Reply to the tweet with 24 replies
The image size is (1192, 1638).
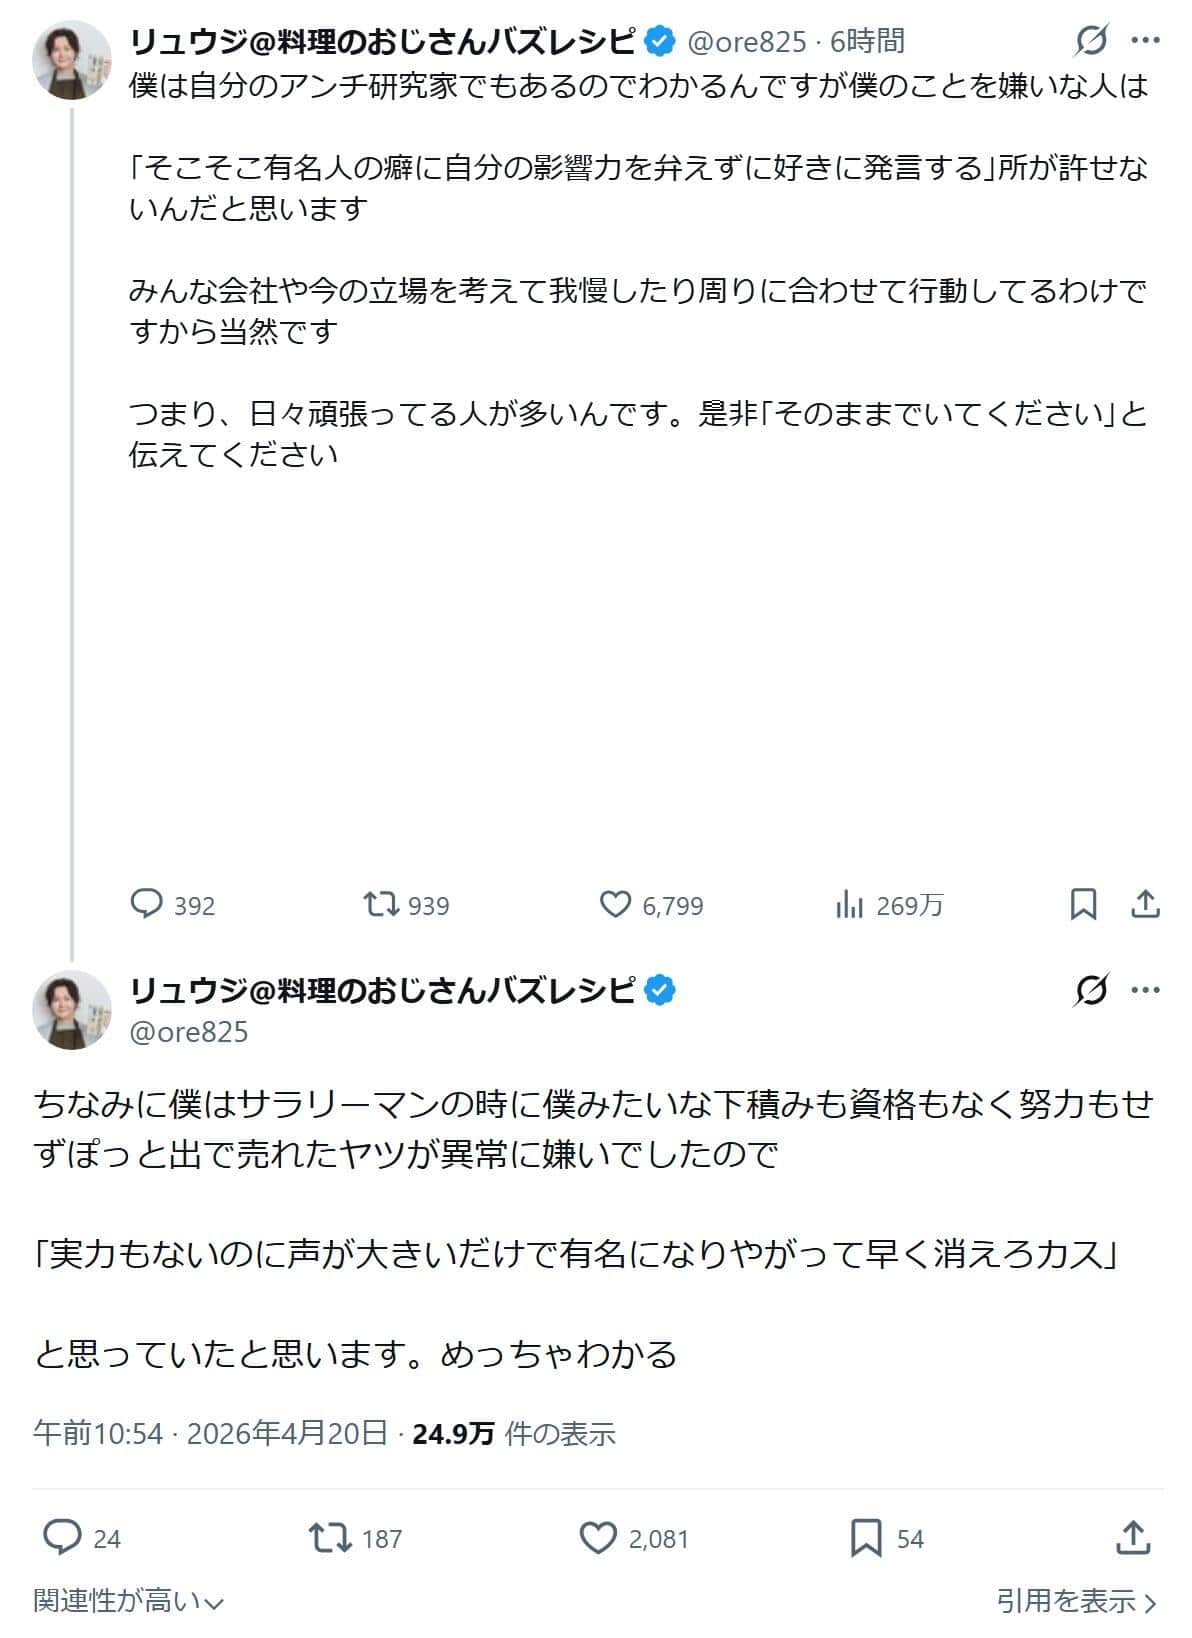[62, 1537]
